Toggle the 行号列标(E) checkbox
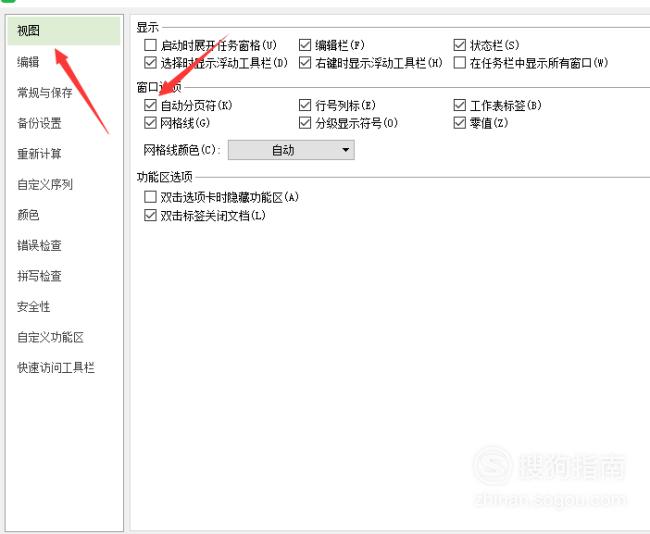Image resolution: width=650 pixels, height=534 pixels. 305,105
